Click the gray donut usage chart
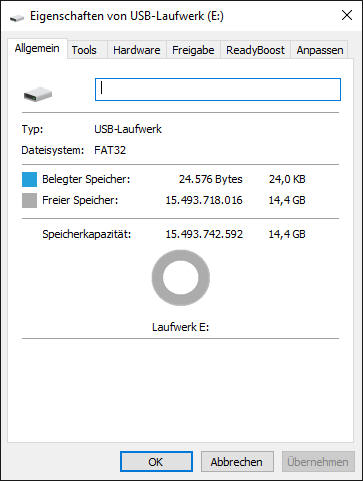Screen dimensions: 363x481 (x=181, y=278)
